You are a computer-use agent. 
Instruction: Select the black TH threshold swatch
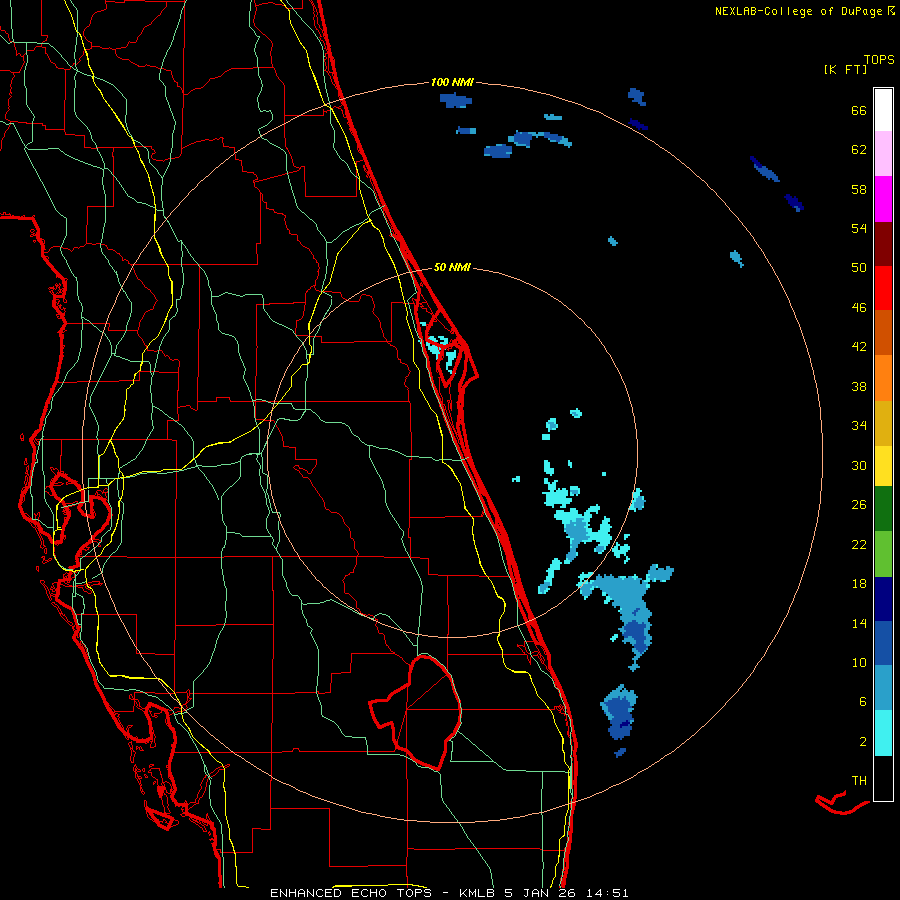[x=883, y=778]
